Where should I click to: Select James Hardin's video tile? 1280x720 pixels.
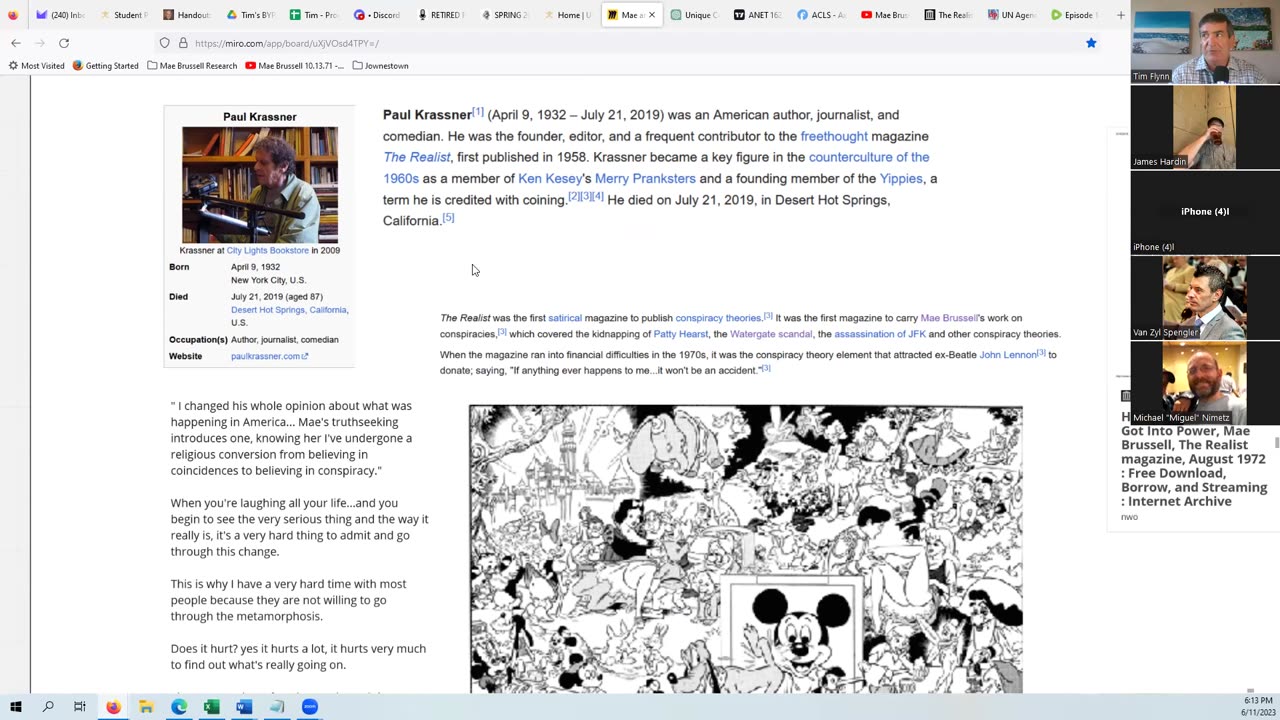pos(1205,127)
